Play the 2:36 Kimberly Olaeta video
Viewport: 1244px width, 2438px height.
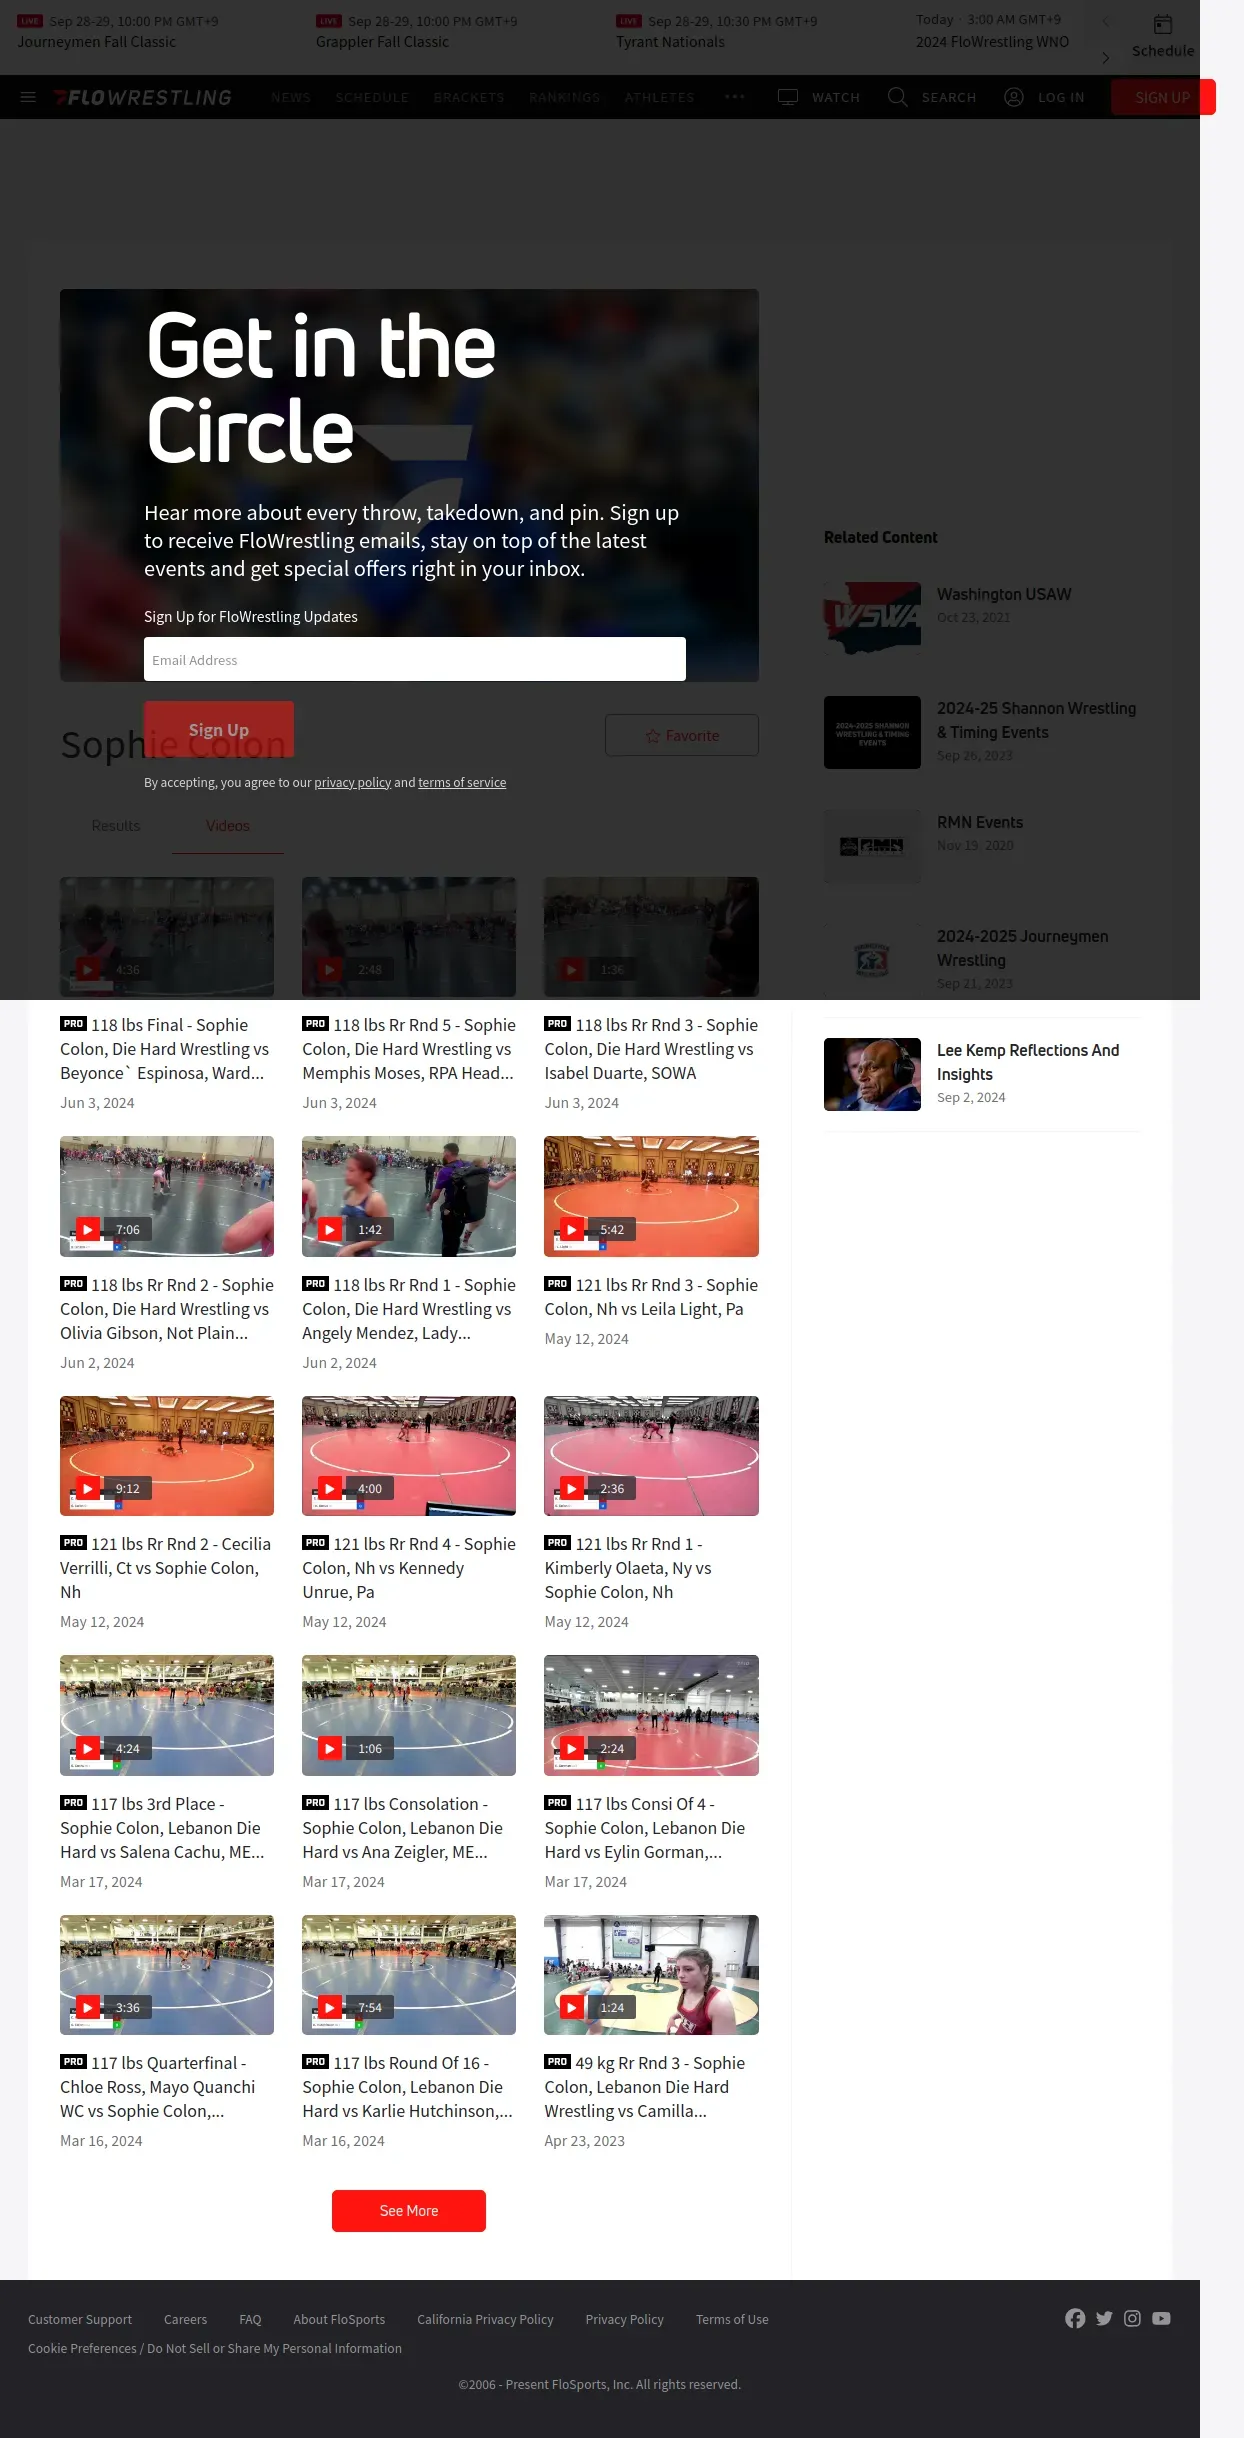651,1455
